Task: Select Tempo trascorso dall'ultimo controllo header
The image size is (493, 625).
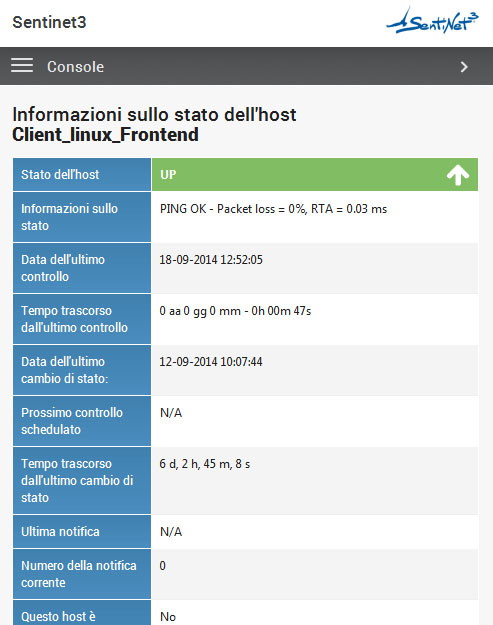Action: 82,319
